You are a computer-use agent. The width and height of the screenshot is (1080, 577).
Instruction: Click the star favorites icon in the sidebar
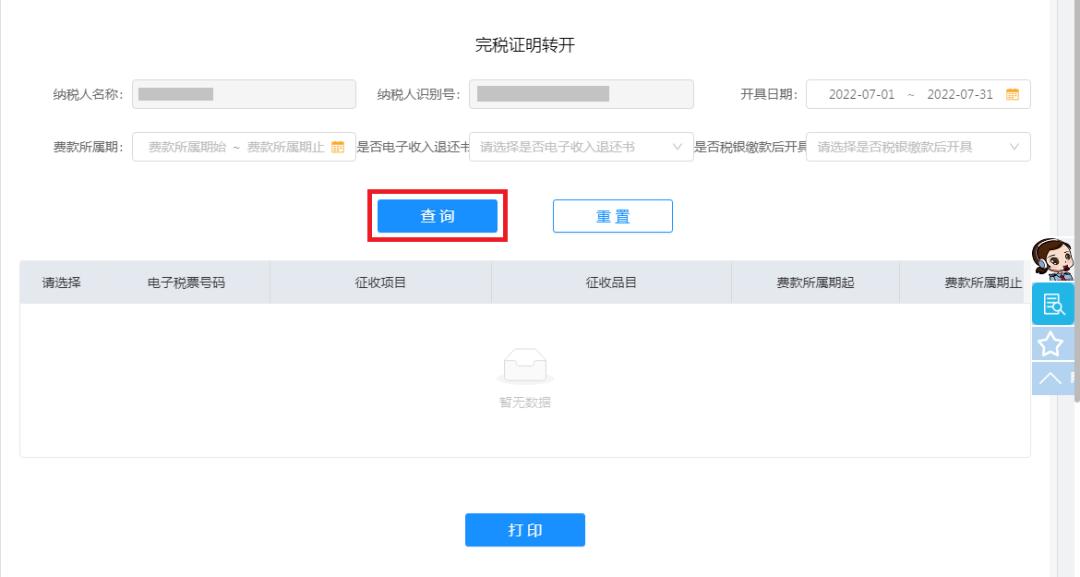(x=1052, y=343)
